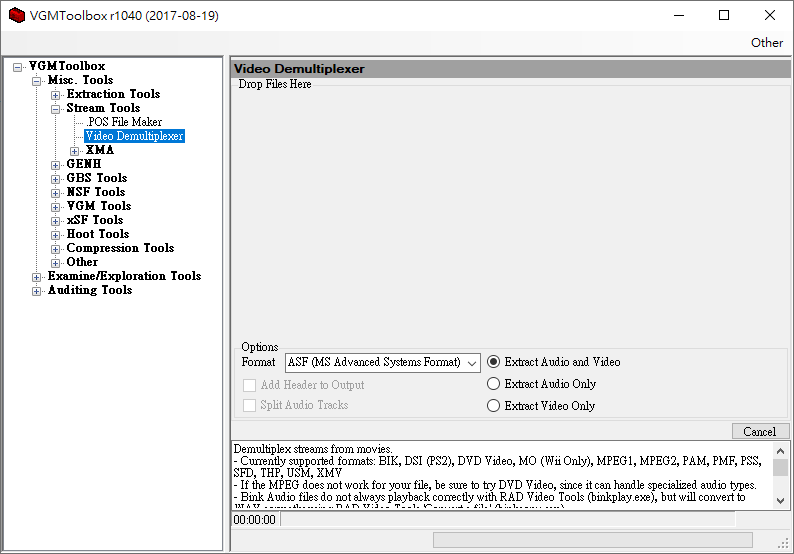
Task: Click description box scroll down arrow
Action: pos(780,501)
